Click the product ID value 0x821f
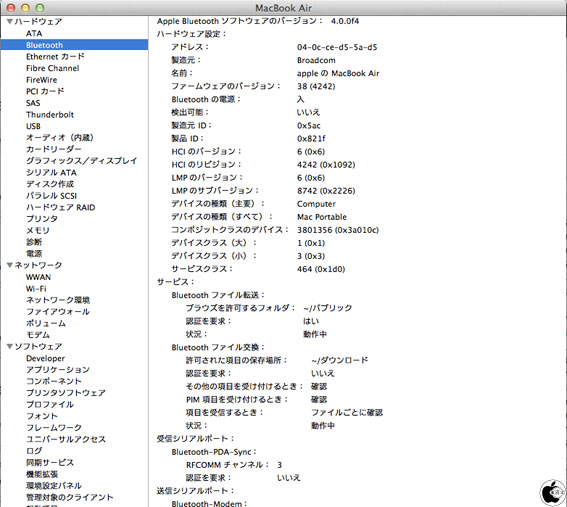 coord(311,139)
